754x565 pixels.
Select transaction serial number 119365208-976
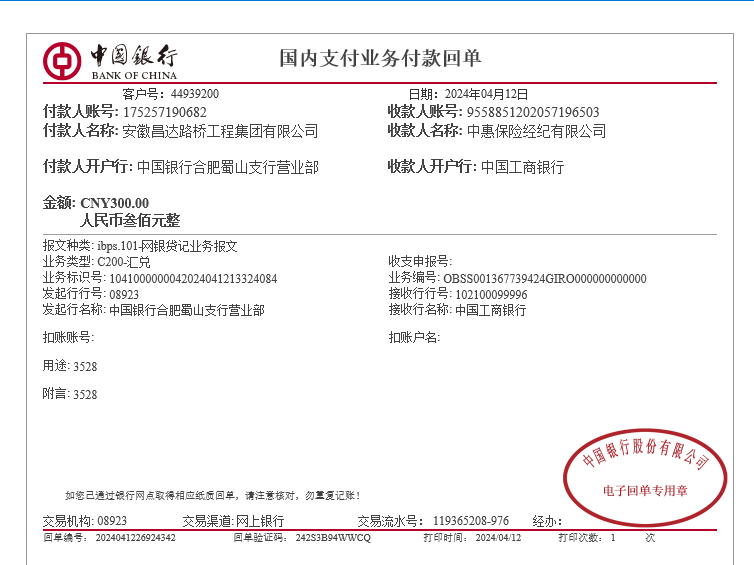pos(471,521)
